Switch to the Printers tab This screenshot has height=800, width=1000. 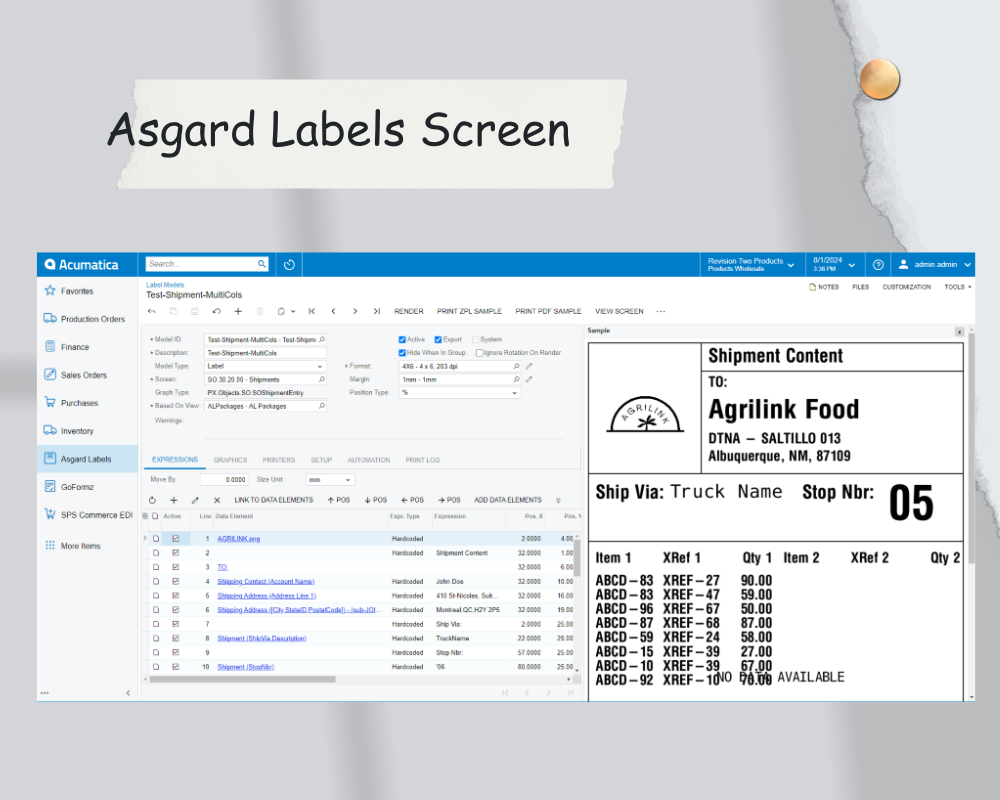[279, 460]
